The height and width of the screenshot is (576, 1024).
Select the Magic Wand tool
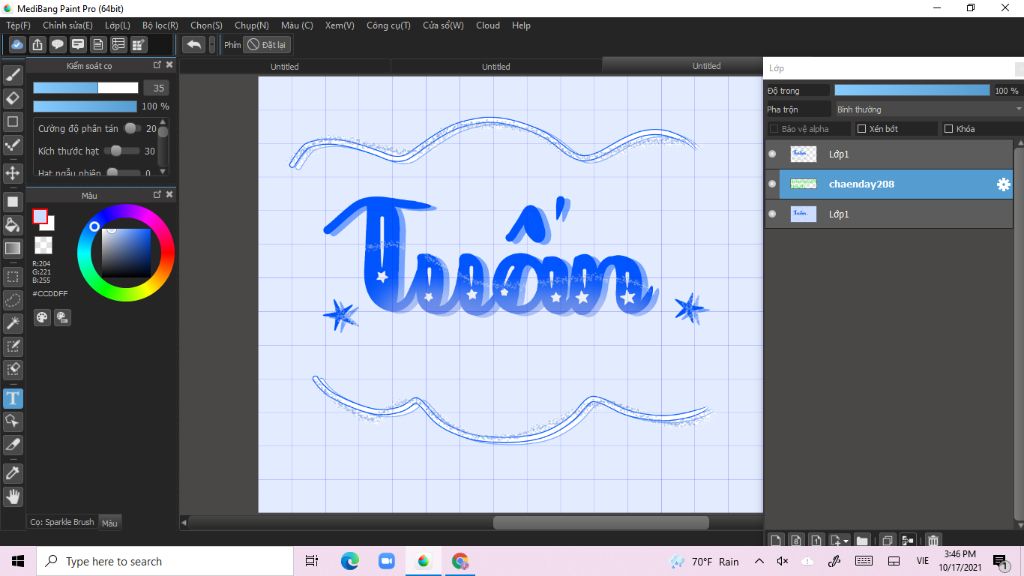click(x=12, y=323)
